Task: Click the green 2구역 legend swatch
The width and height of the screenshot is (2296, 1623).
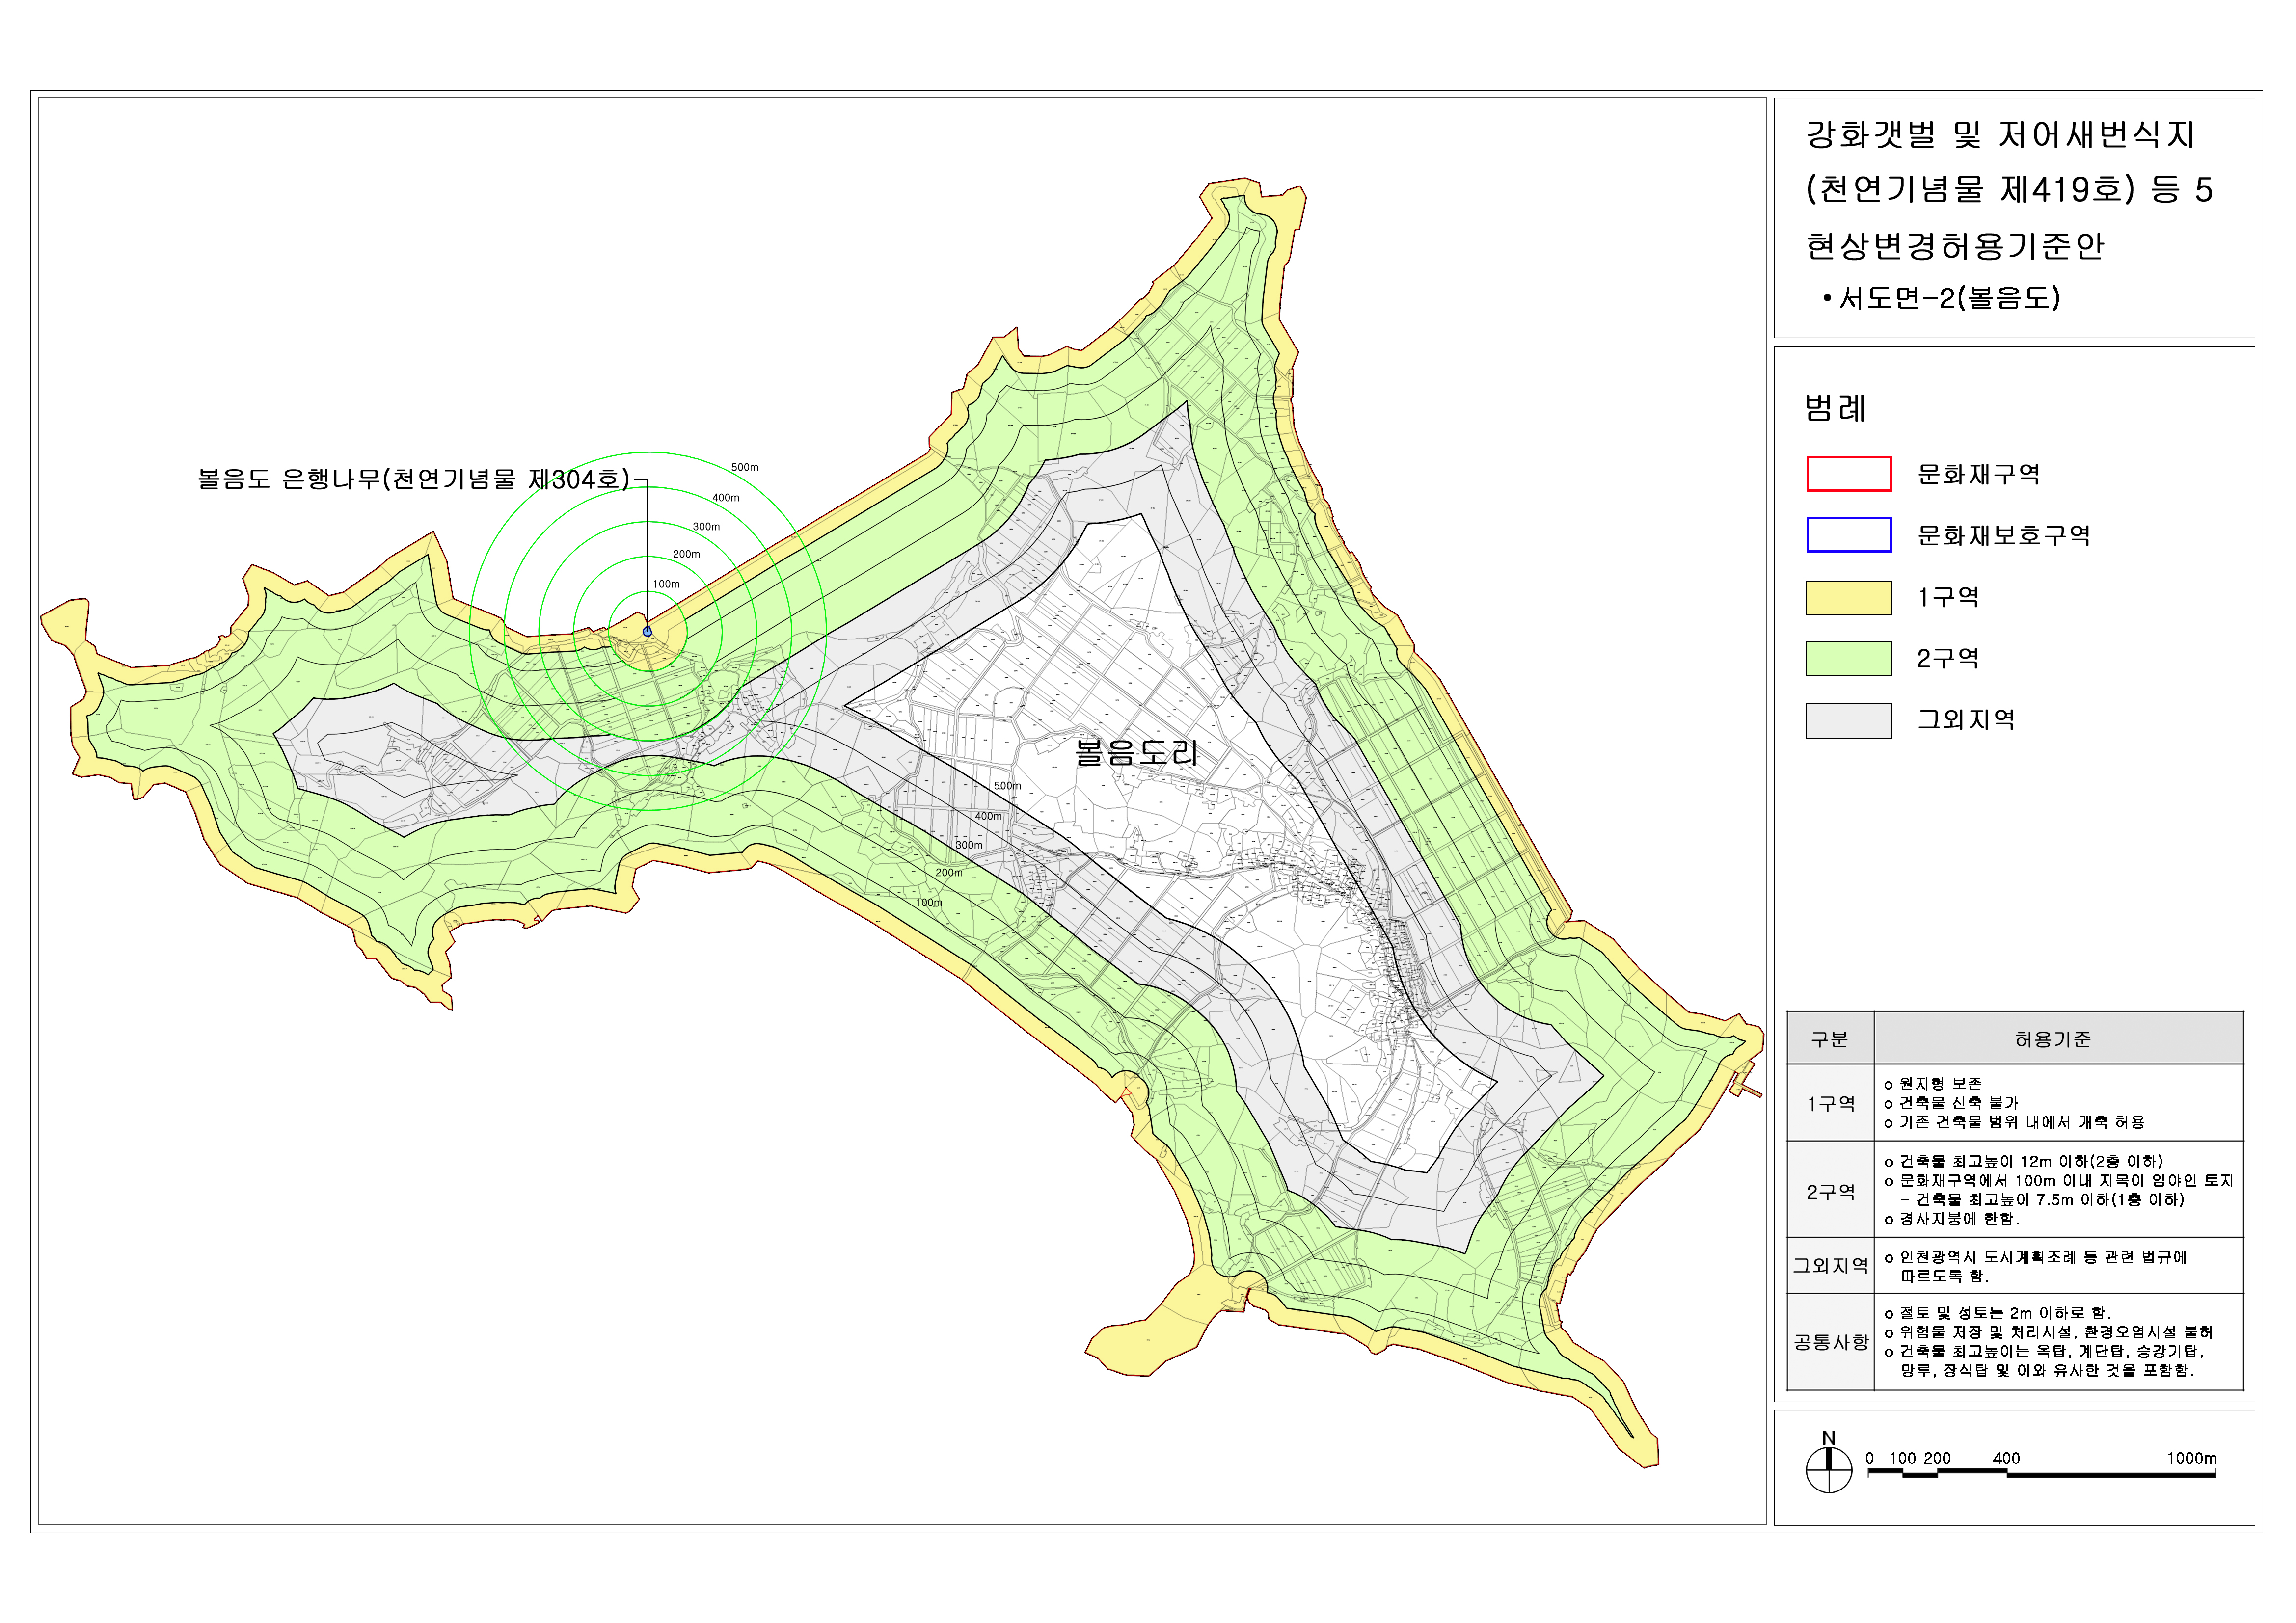Action: pyautogui.click(x=1848, y=659)
